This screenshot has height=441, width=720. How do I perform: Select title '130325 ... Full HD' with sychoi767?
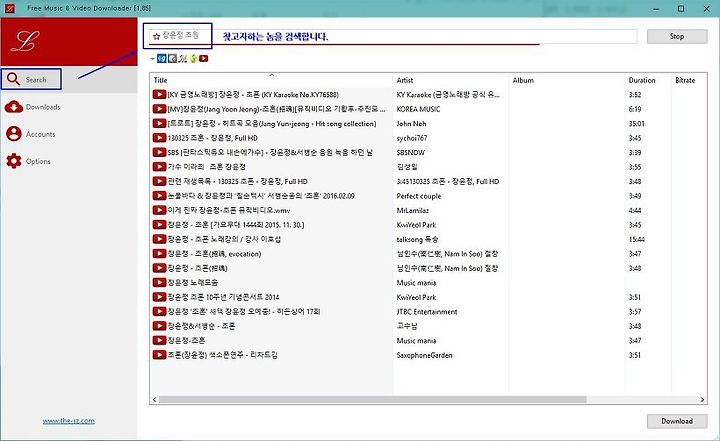(x=212, y=138)
